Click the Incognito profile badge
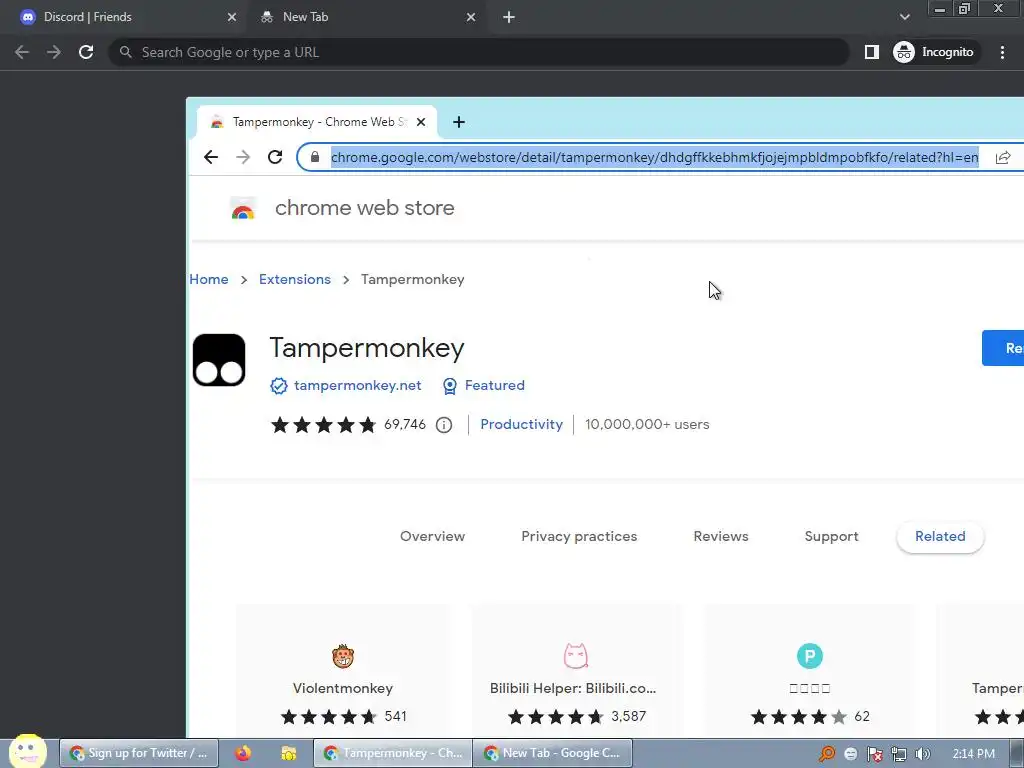The height and width of the screenshot is (768, 1024). pos(935,52)
